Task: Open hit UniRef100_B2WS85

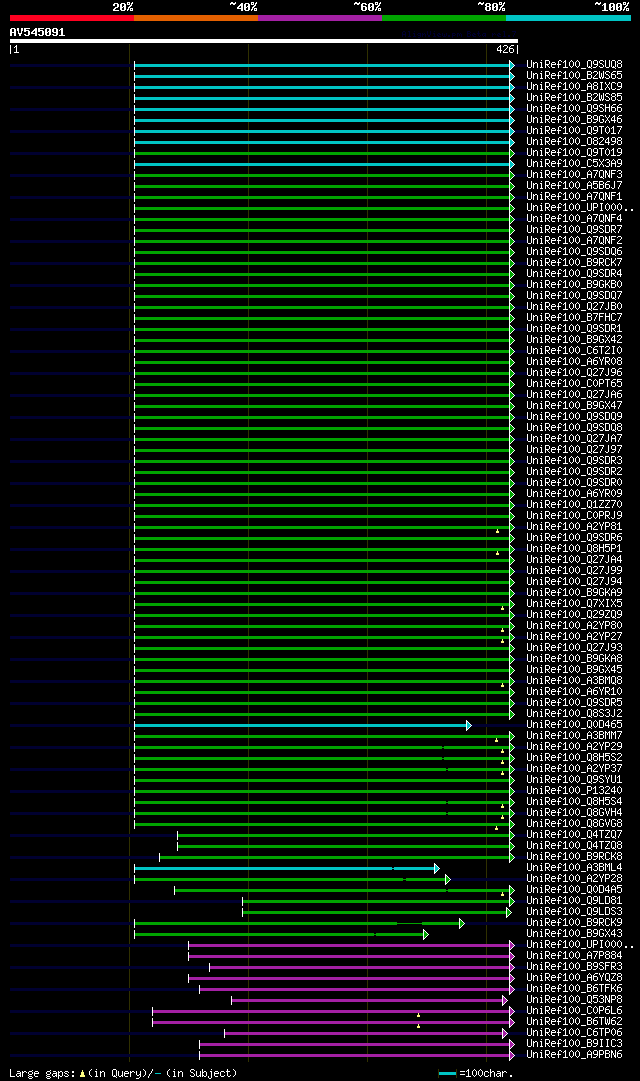Action: (x=574, y=98)
